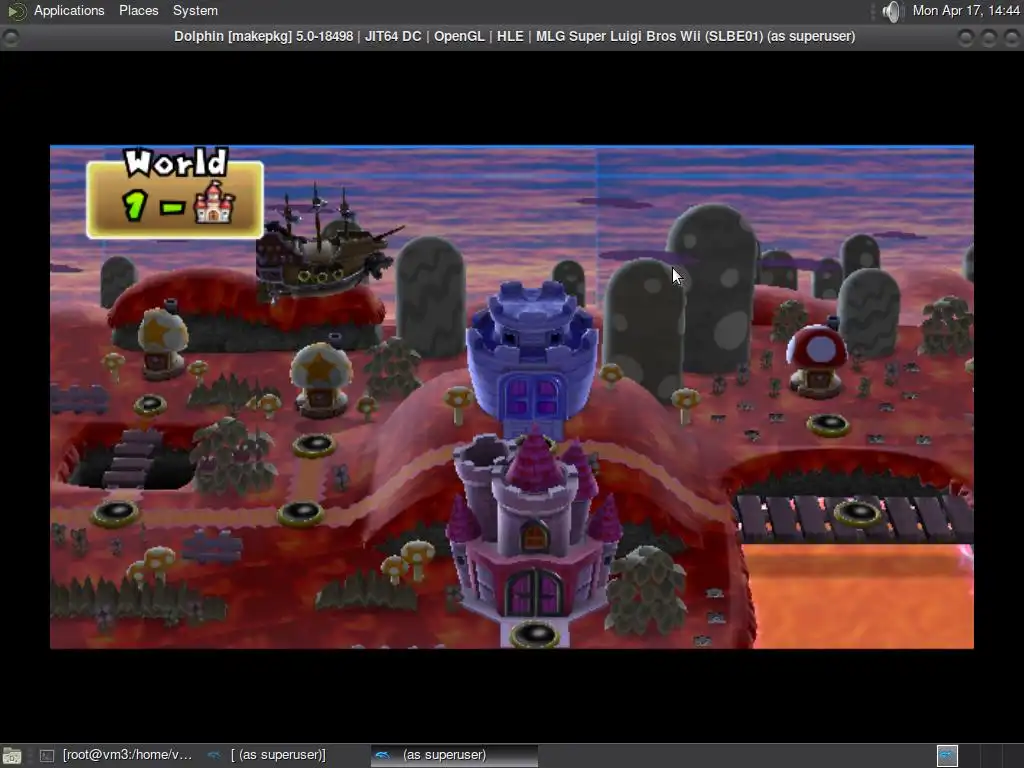Click the Dolphin window title bar text

tap(514, 37)
